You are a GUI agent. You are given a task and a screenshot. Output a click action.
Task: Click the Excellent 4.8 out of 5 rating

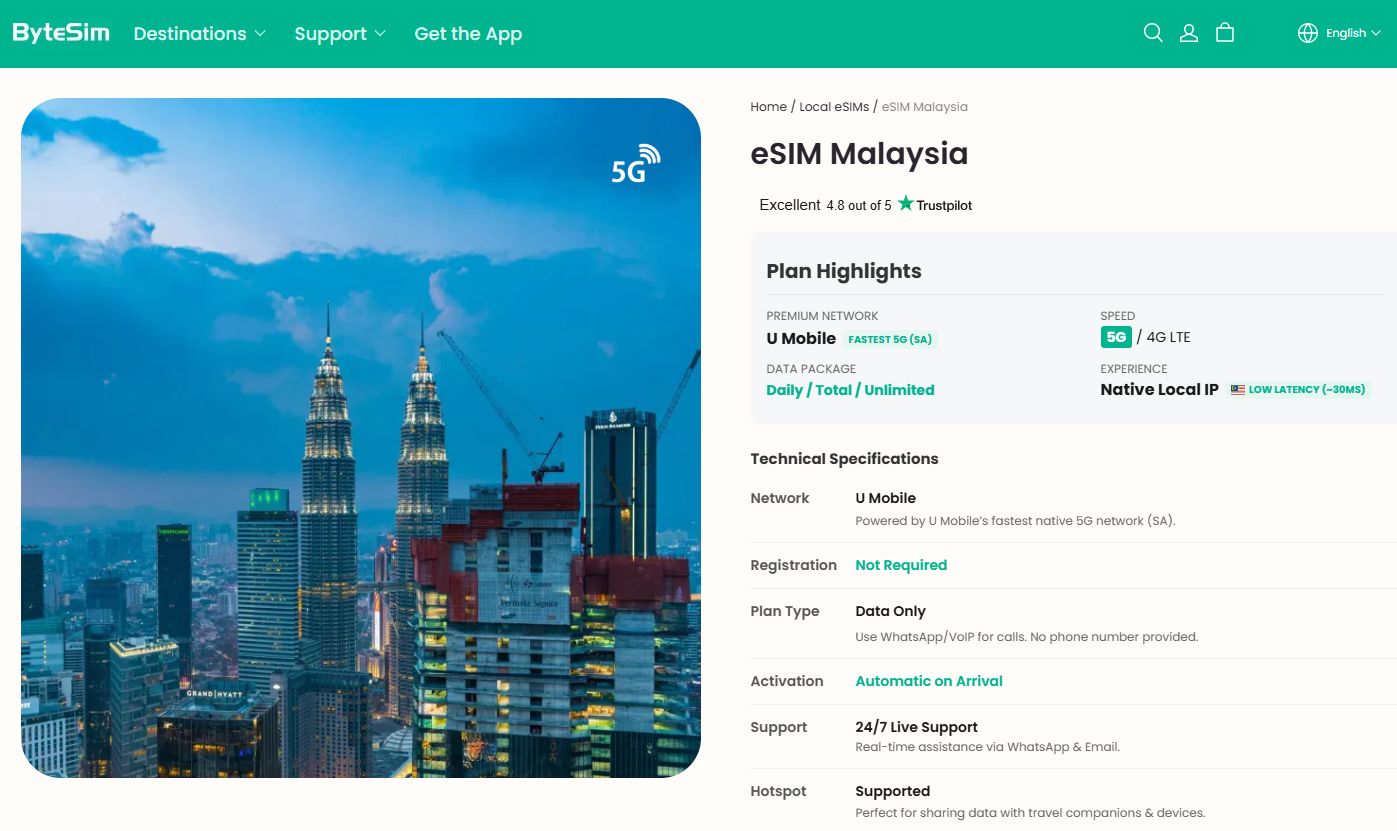(x=825, y=205)
